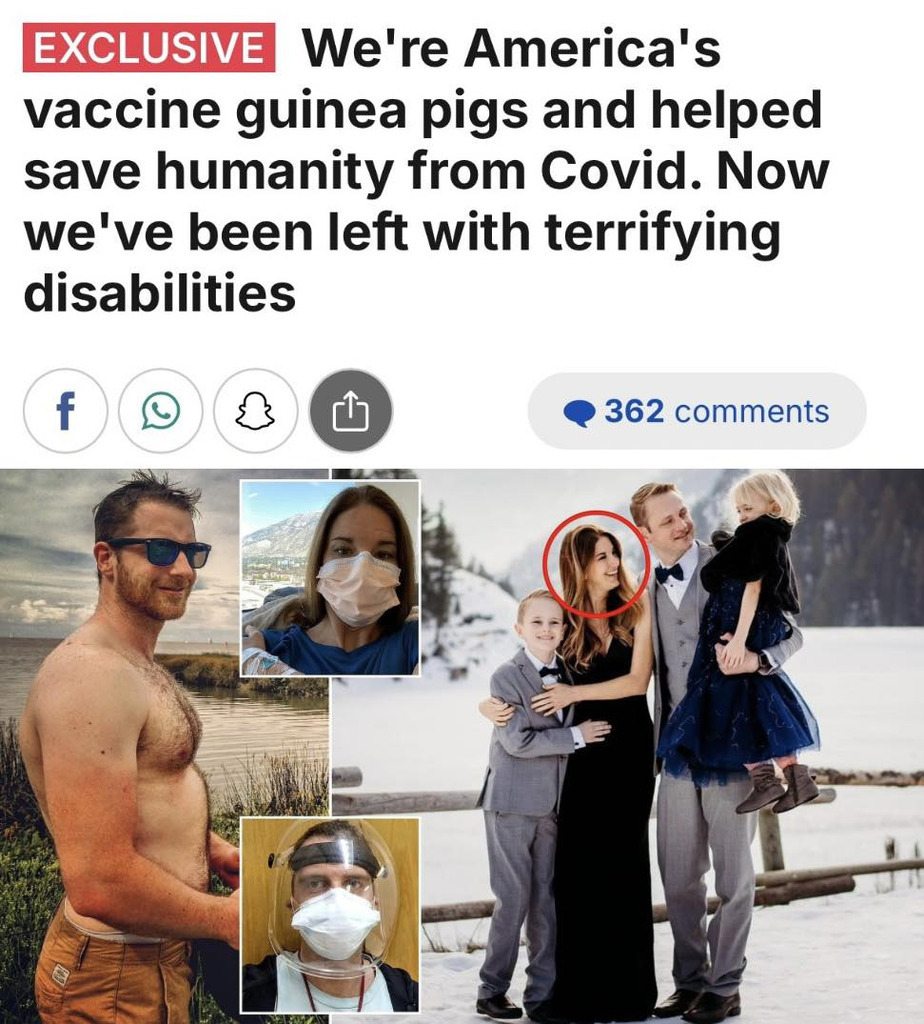Open the grey share sheet icon
This screenshot has height=1024, width=924.
pos(351,411)
